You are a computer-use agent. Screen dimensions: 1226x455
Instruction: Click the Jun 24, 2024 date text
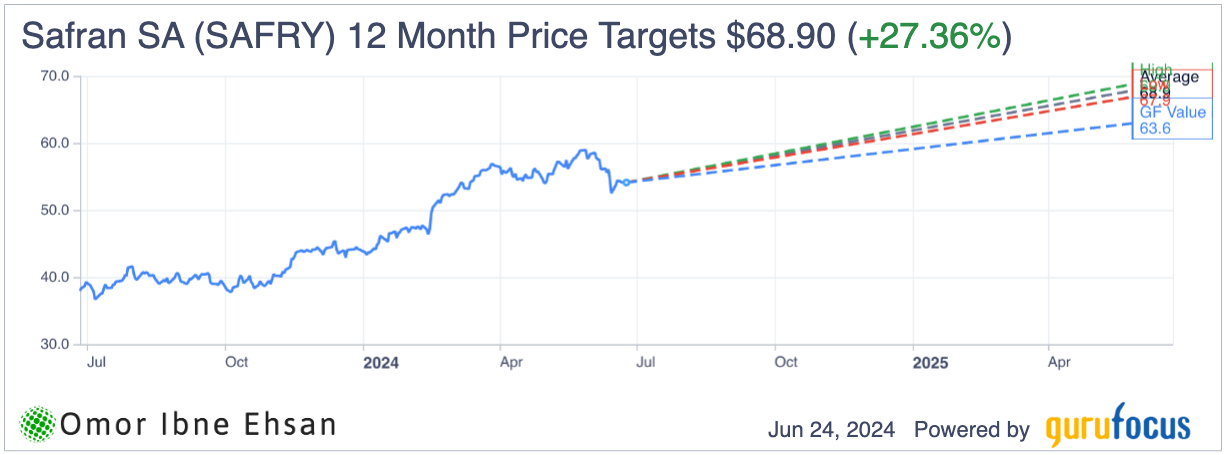[x=834, y=430]
